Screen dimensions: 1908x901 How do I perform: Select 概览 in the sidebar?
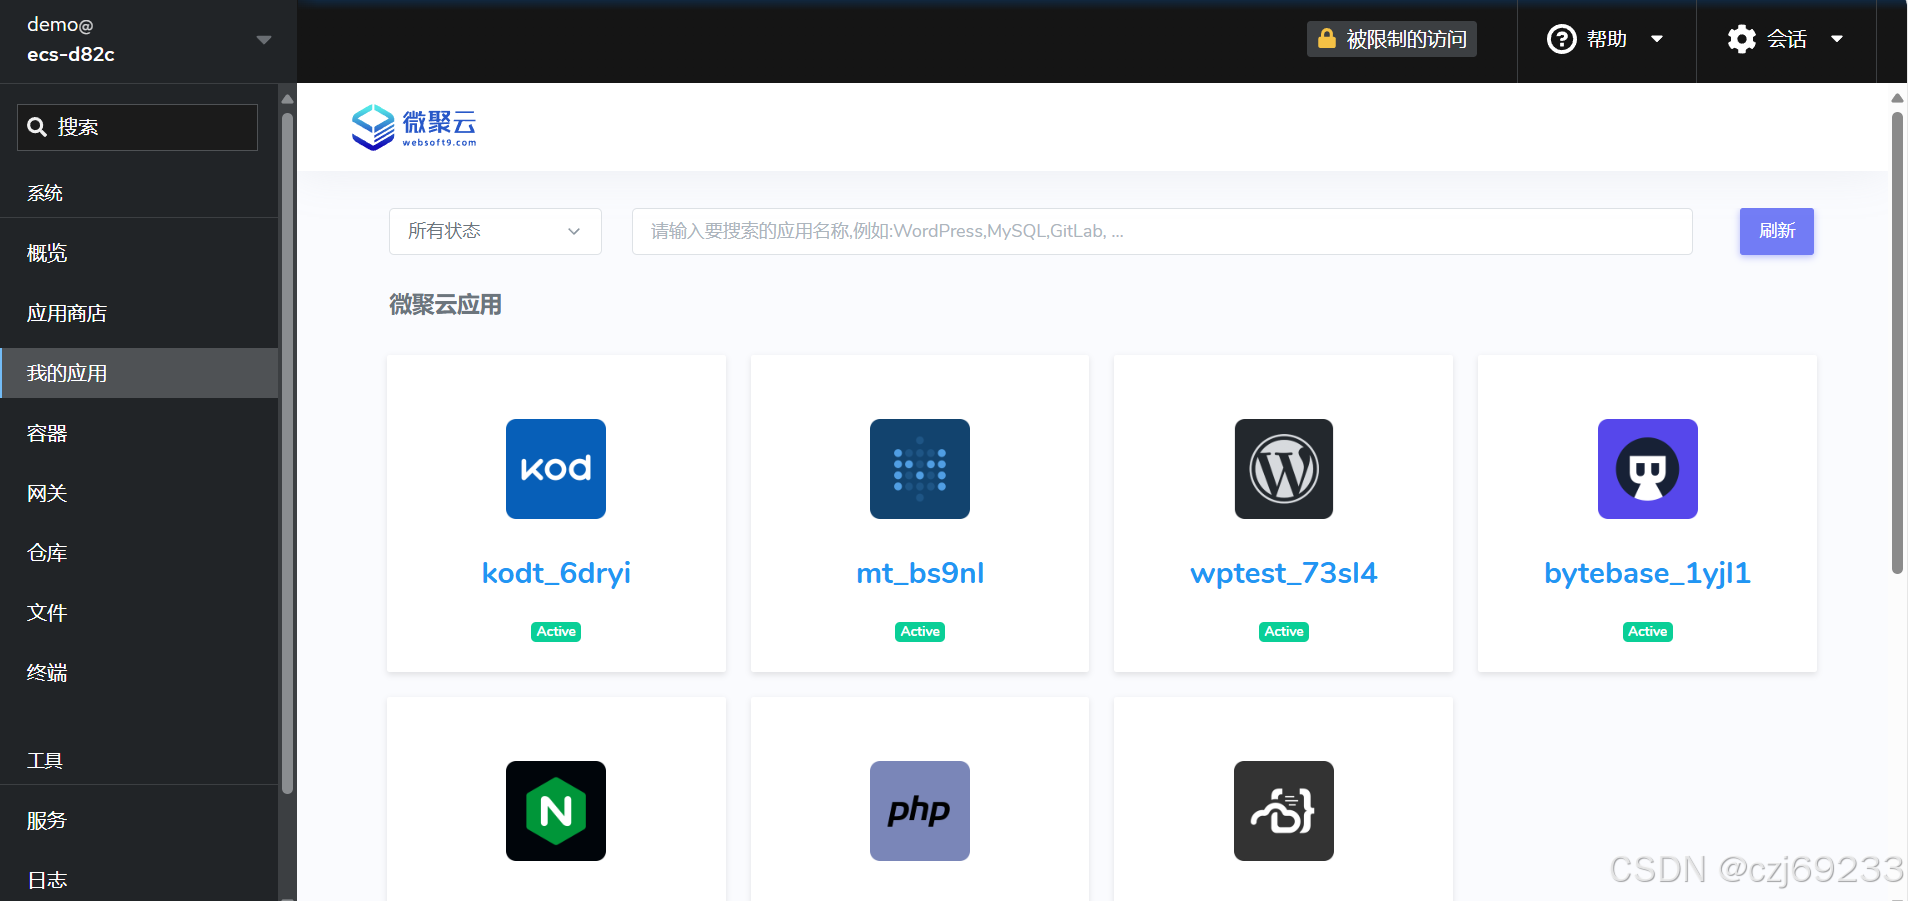point(139,253)
